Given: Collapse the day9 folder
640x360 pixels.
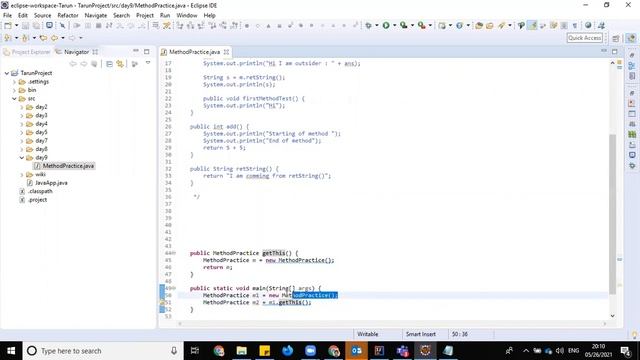Looking at the screenshot, I should pos(22,158).
